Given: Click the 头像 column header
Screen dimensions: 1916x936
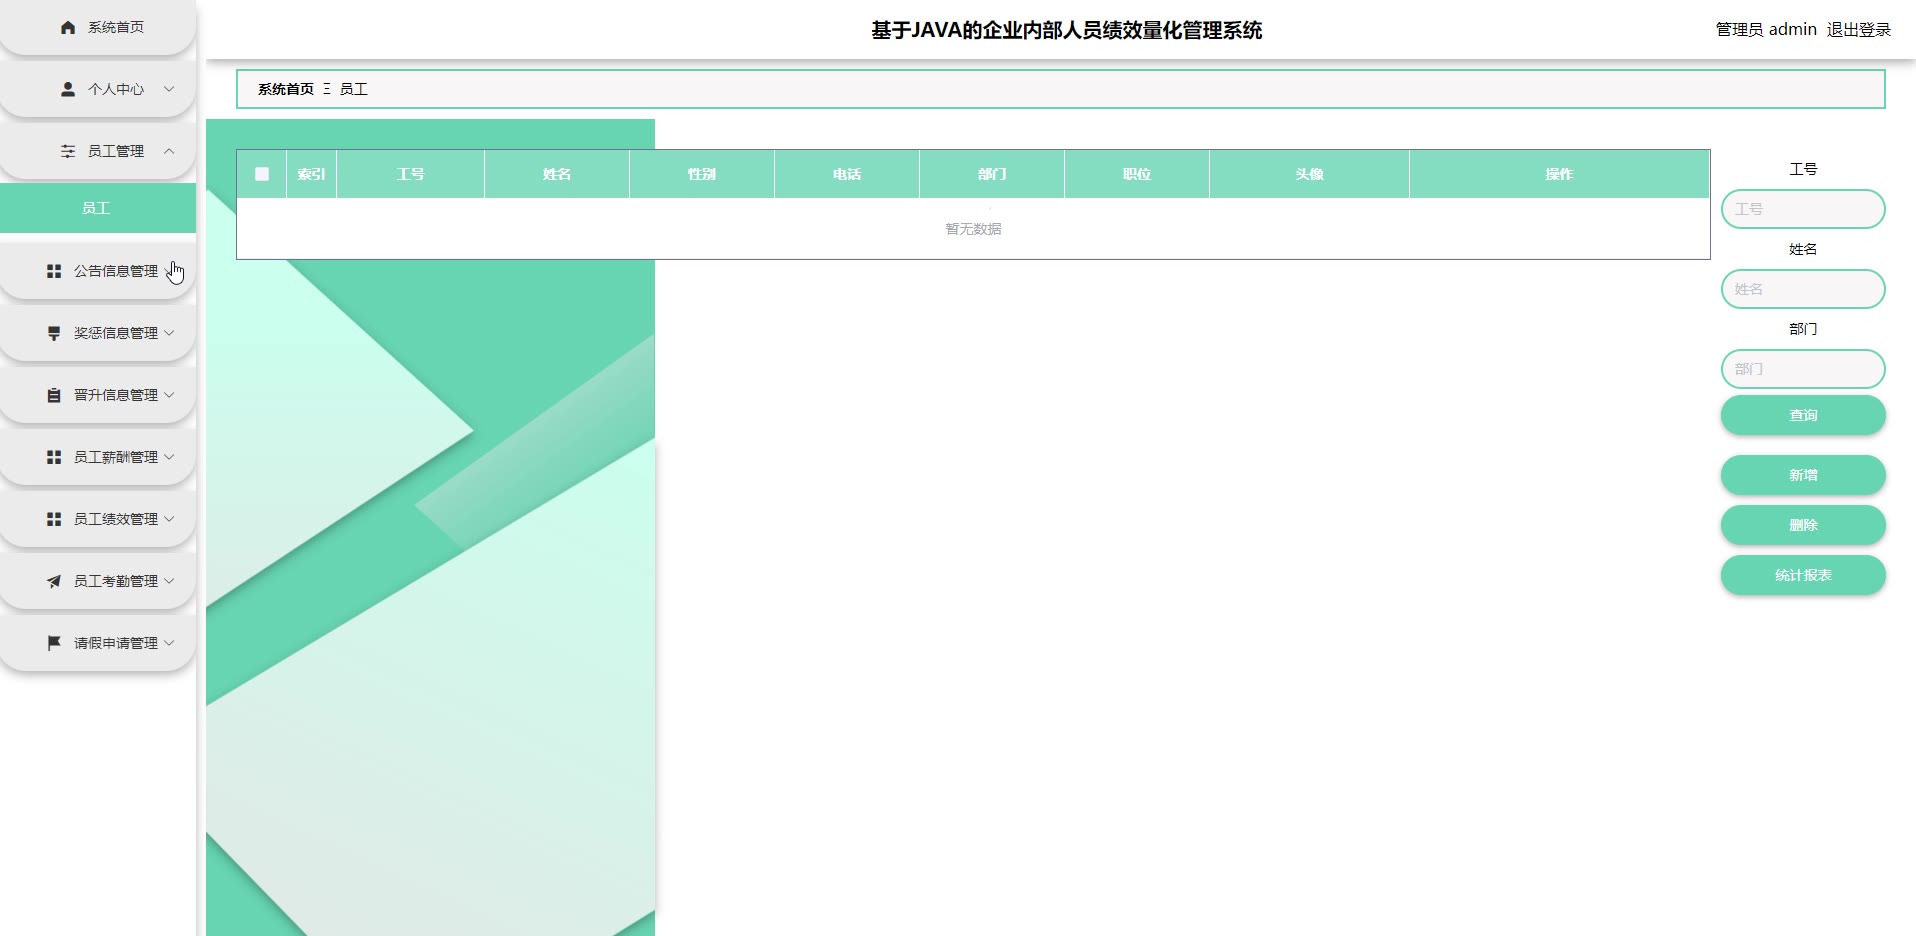Looking at the screenshot, I should click(x=1309, y=174).
